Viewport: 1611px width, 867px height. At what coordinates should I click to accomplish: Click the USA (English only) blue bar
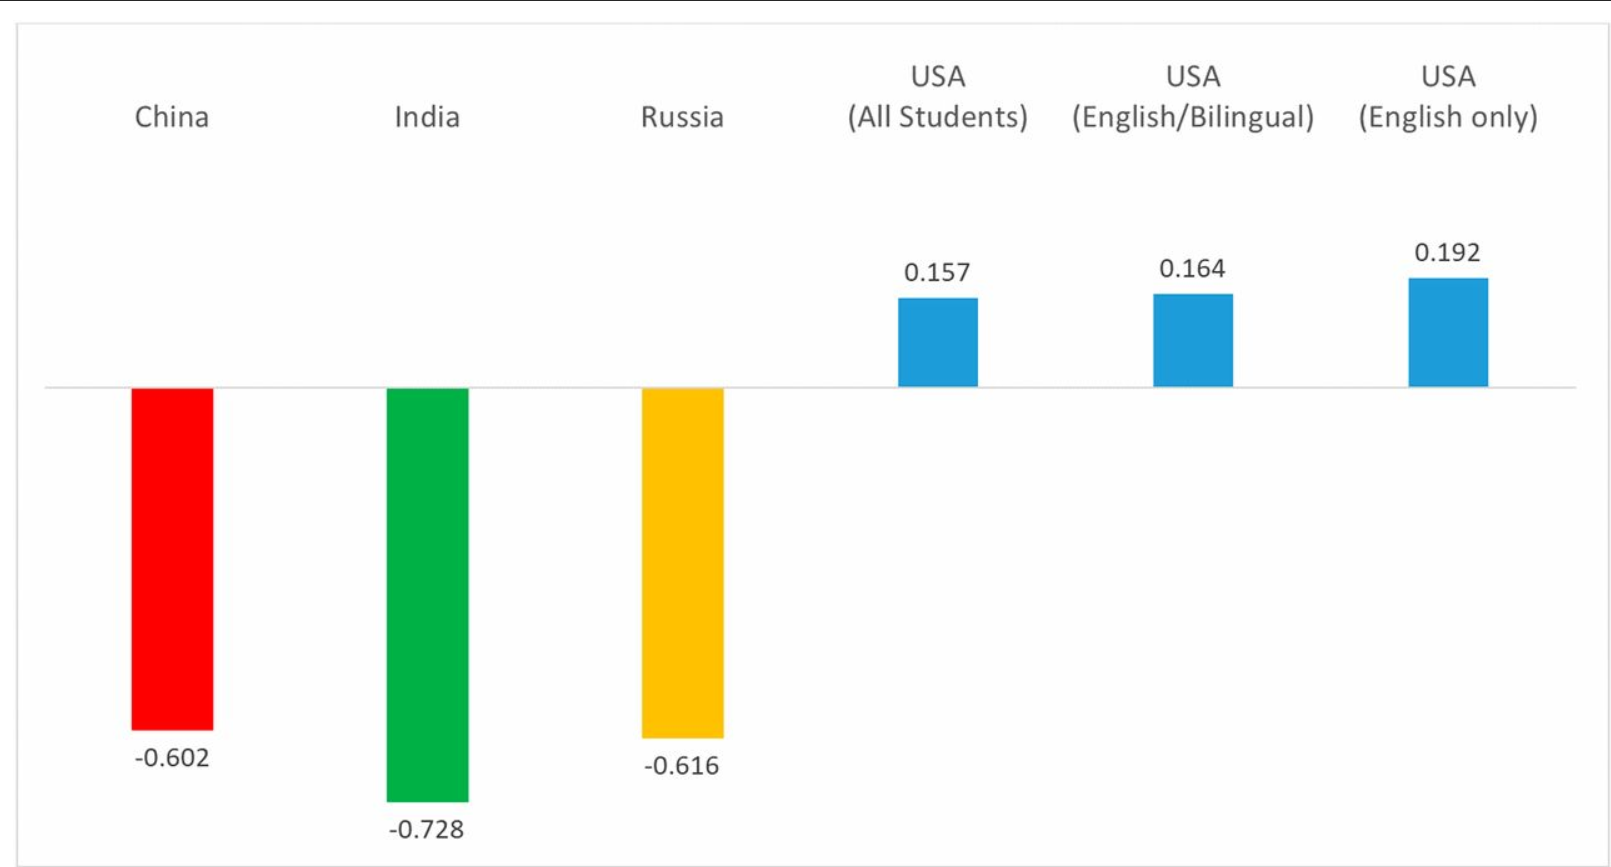[1448, 332]
